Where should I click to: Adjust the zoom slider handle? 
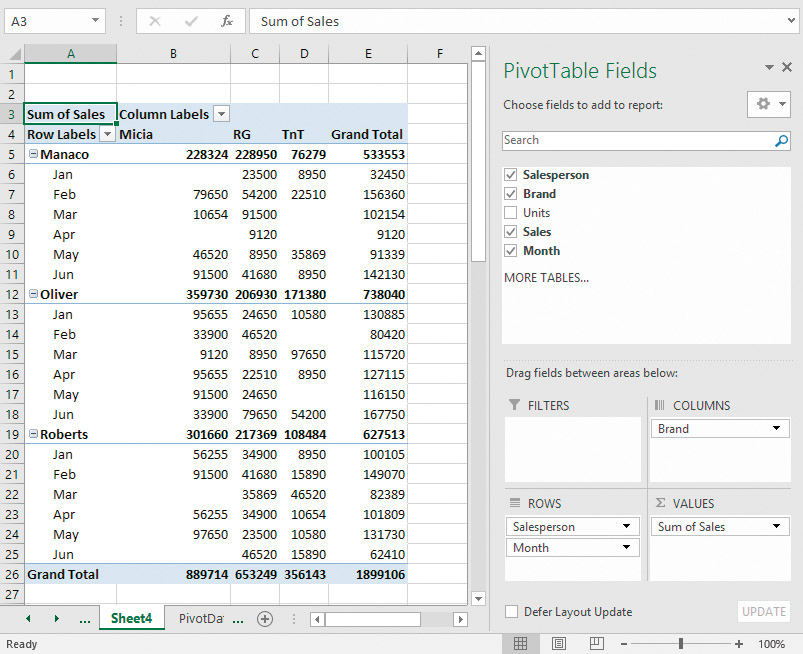[x=681, y=644]
